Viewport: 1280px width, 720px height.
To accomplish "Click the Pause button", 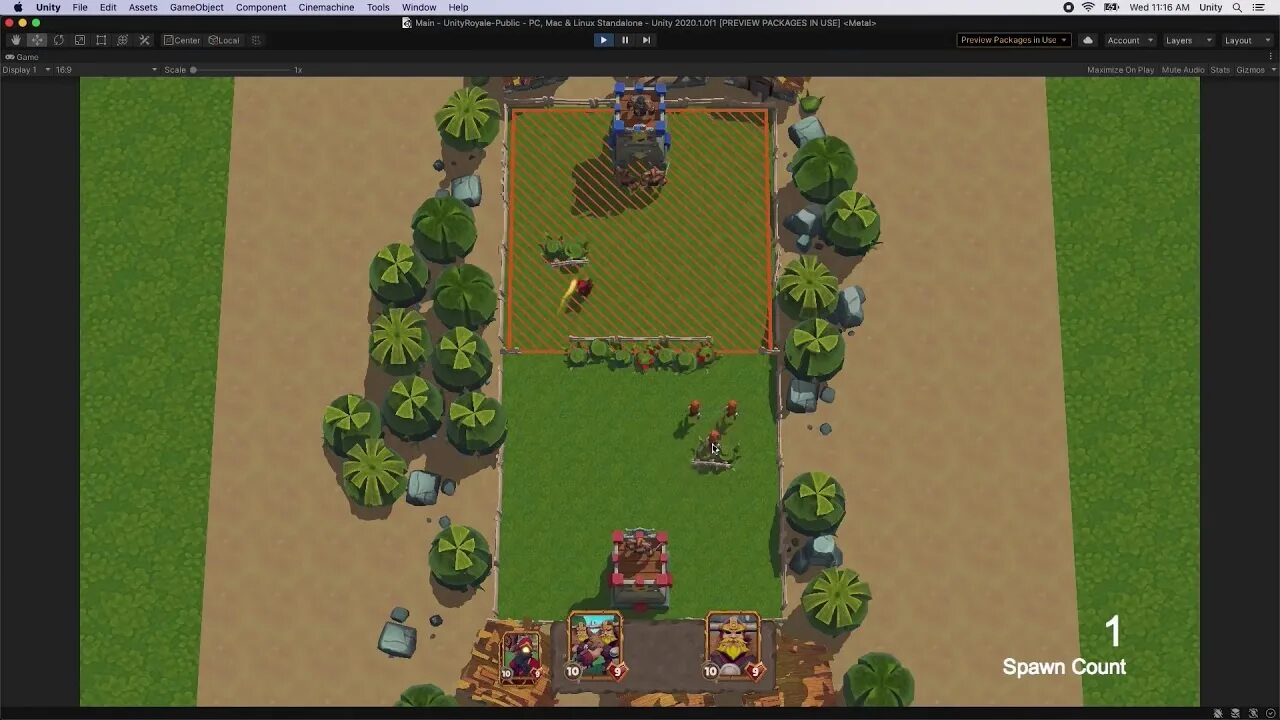I will pos(625,40).
